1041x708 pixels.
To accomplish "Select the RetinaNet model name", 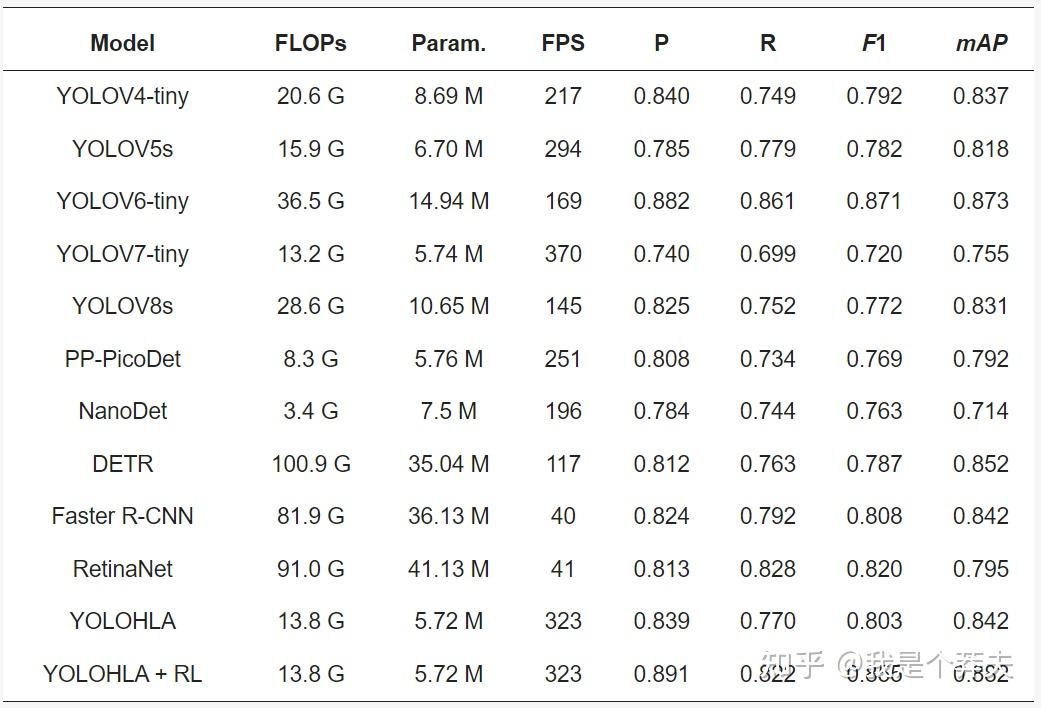I will tap(122, 569).
